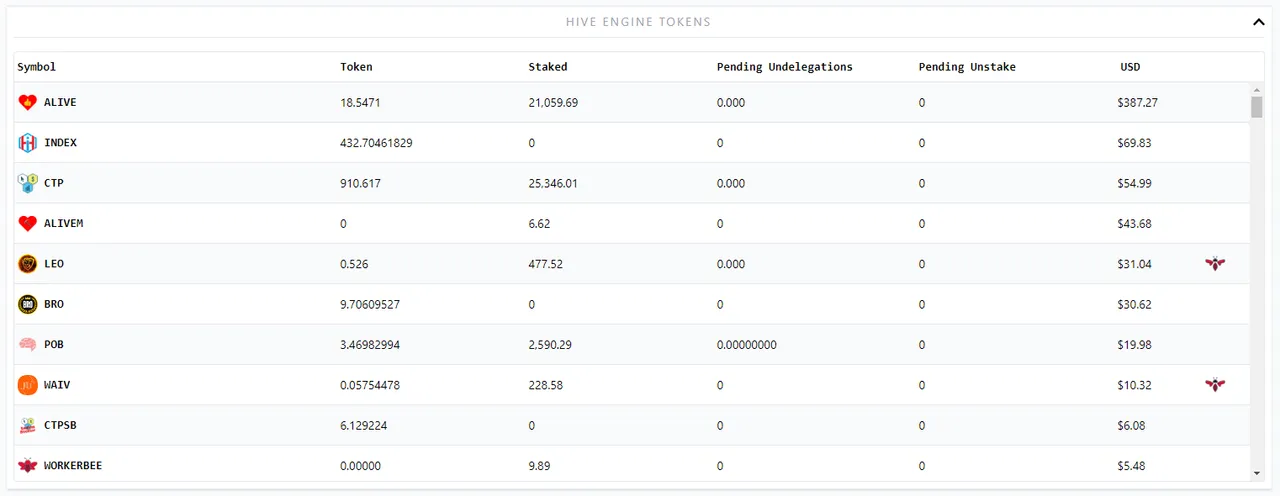1280x496 pixels.
Task: Sort by the Staked column header
Action: (548, 67)
